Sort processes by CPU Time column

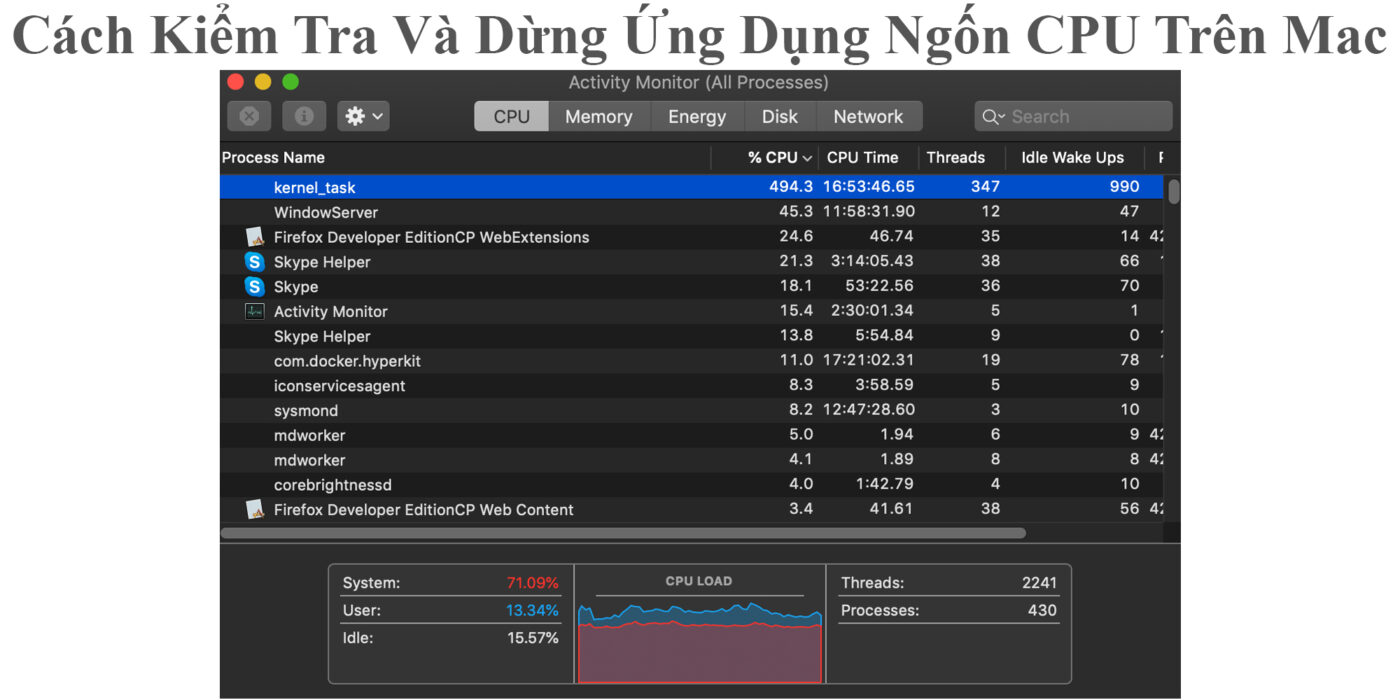(x=862, y=157)
